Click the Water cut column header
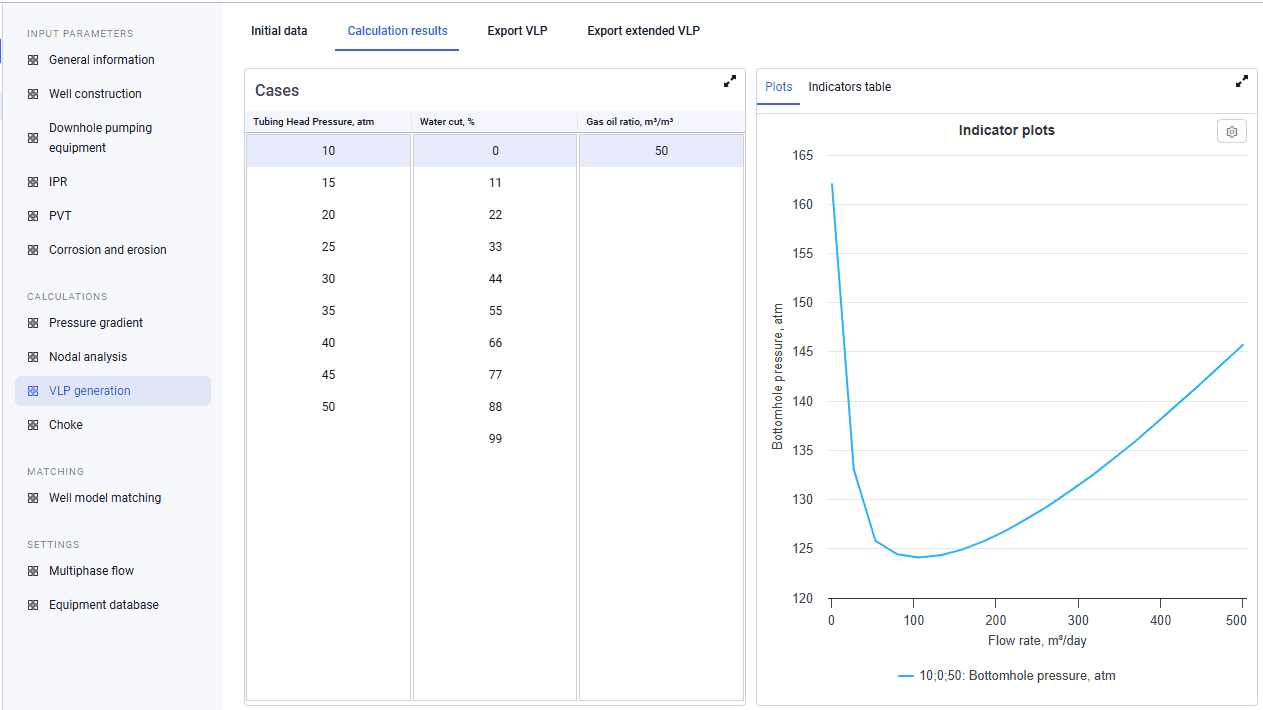 point(495,122)
